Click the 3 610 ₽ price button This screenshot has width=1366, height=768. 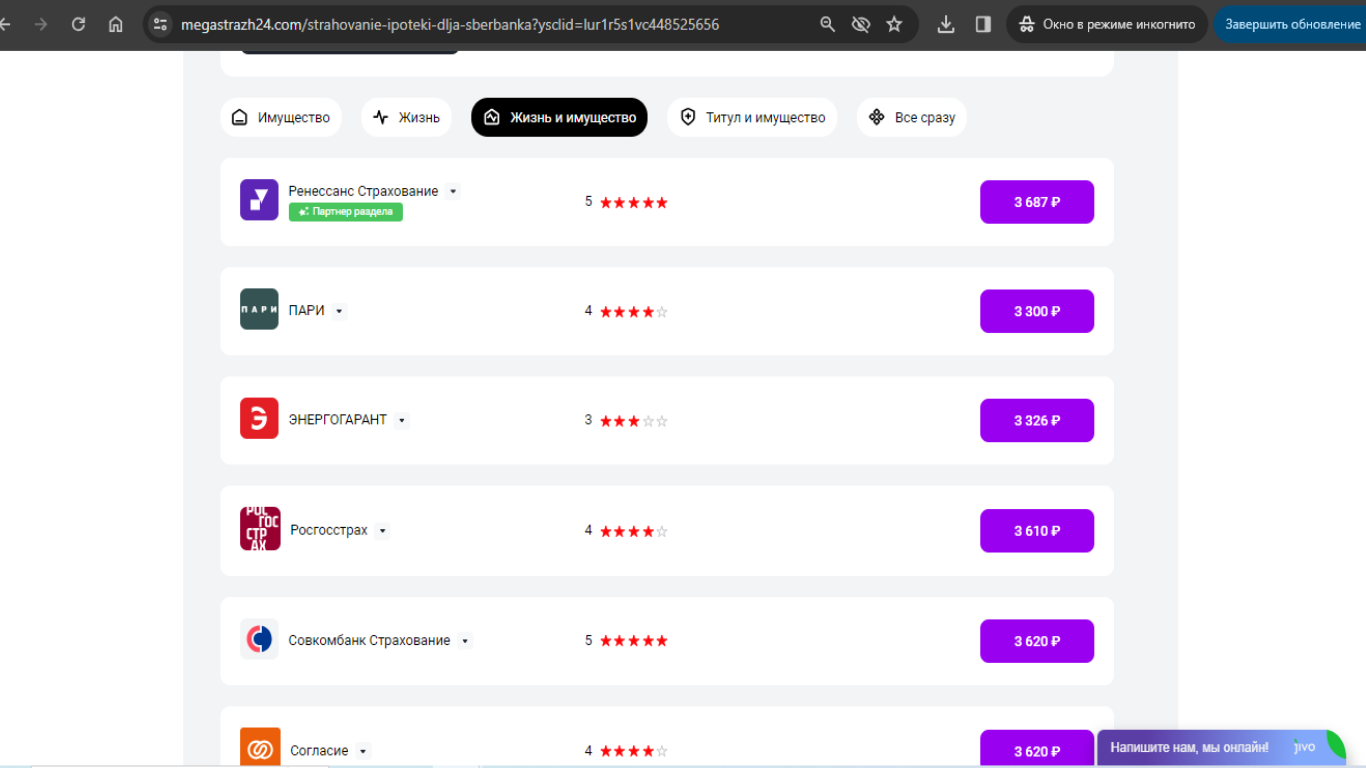[1037, 531]
